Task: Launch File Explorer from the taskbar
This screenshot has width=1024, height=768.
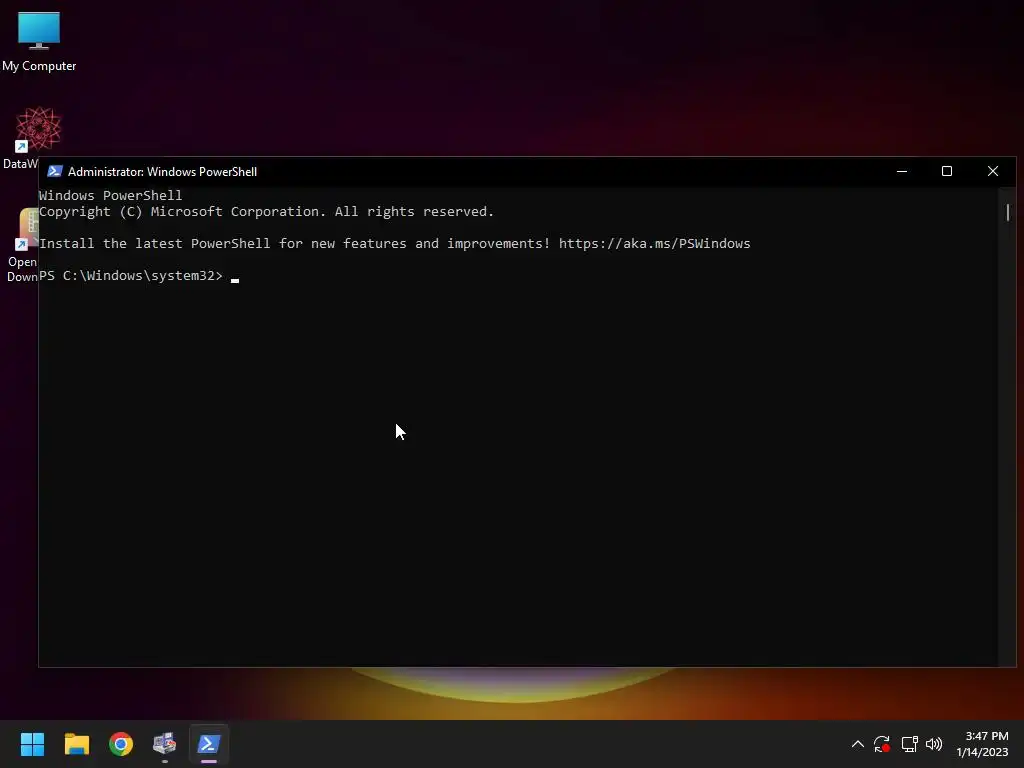Action: [x=76, y=744]
